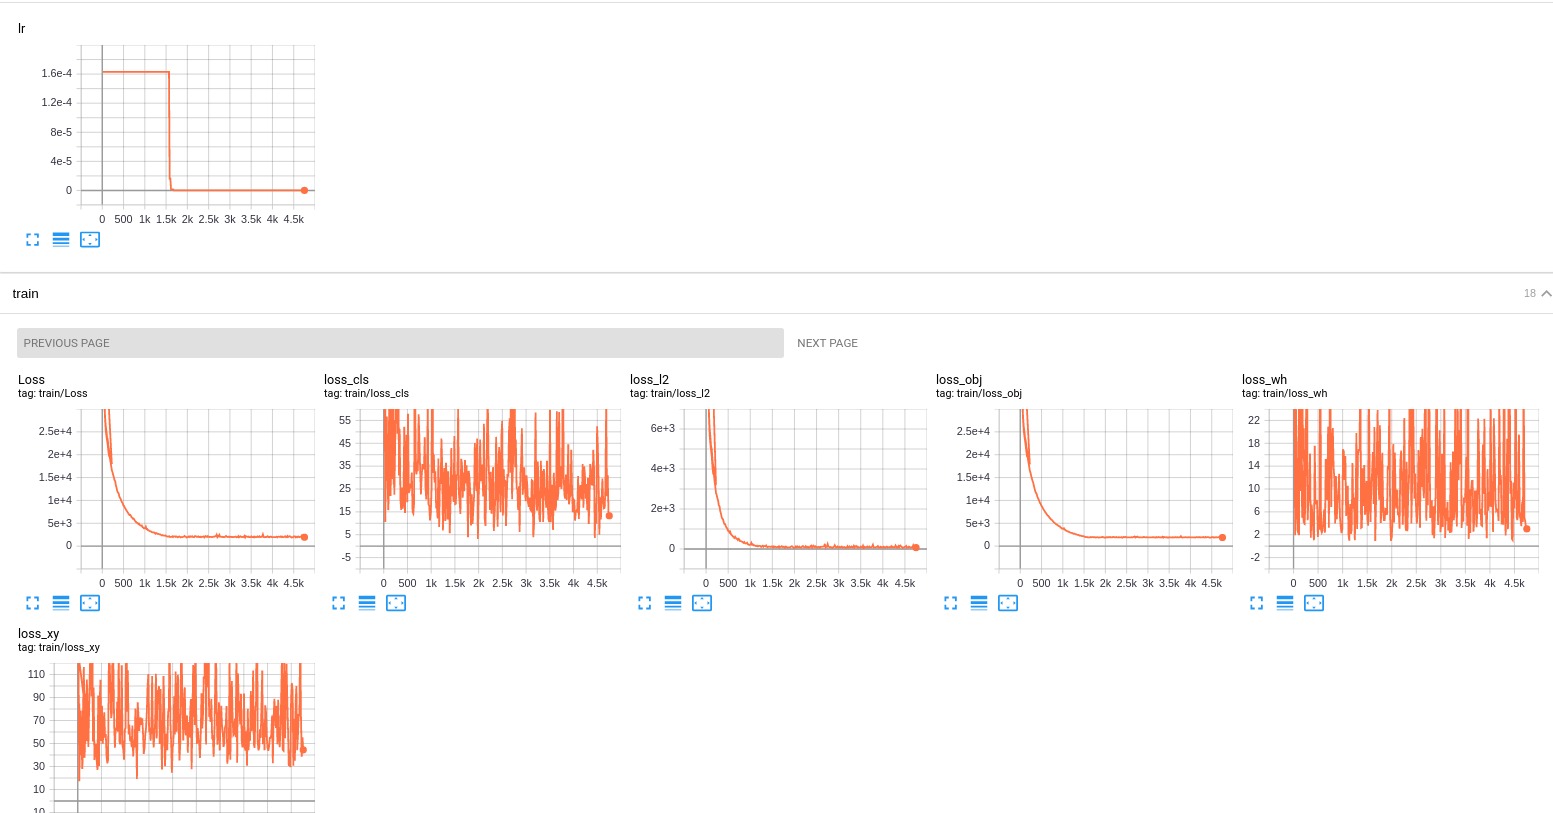This screenshot has width=1553, height=813.
Task: Expand the Loss chart to full size
Action: click(x=33, y=603)
